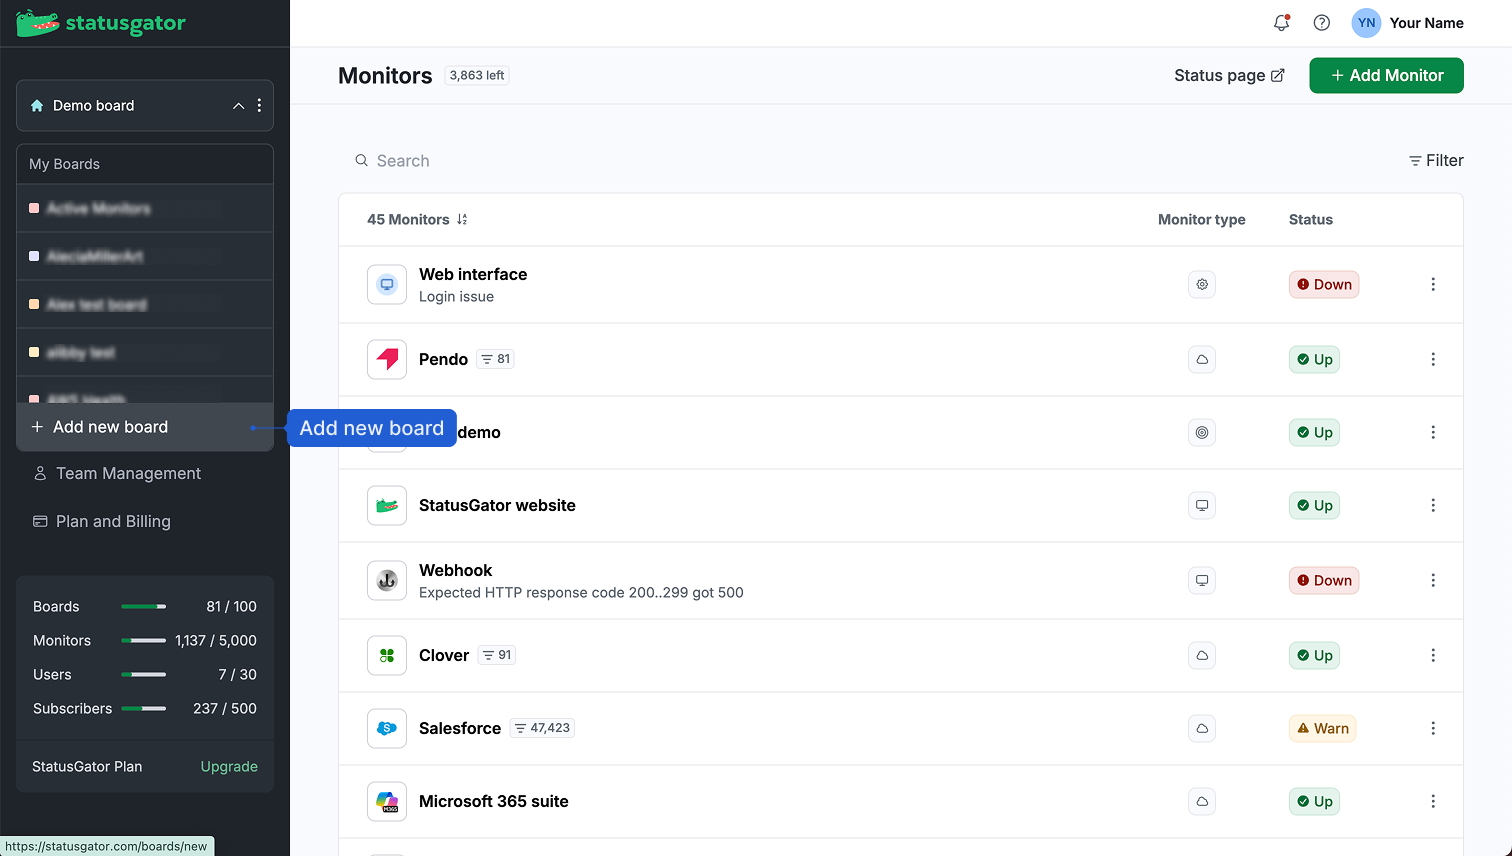Open the notifications bell
Viewport: 1512px width, 856px height.
(1281, 22)
